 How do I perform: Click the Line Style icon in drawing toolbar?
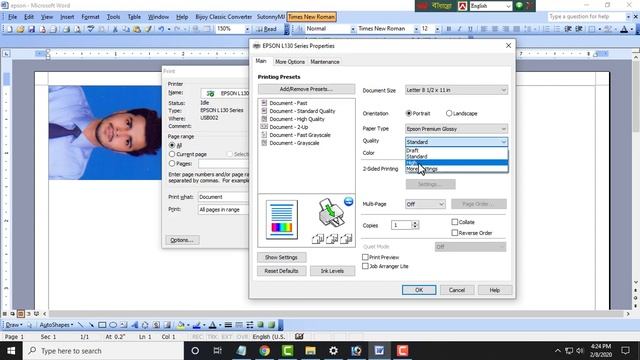[x=228, y=325]
